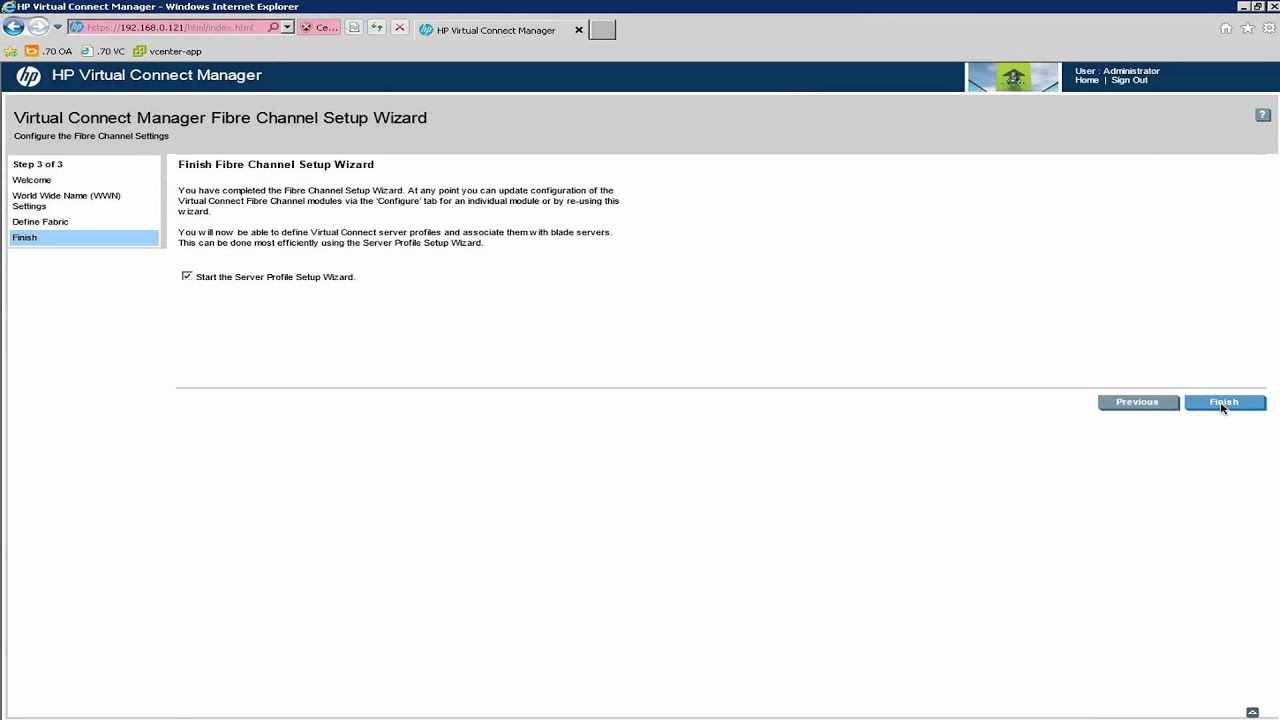1280x720 pixels.
Task: Restore down the Internet Explorer window
Action: point(1258,6)
